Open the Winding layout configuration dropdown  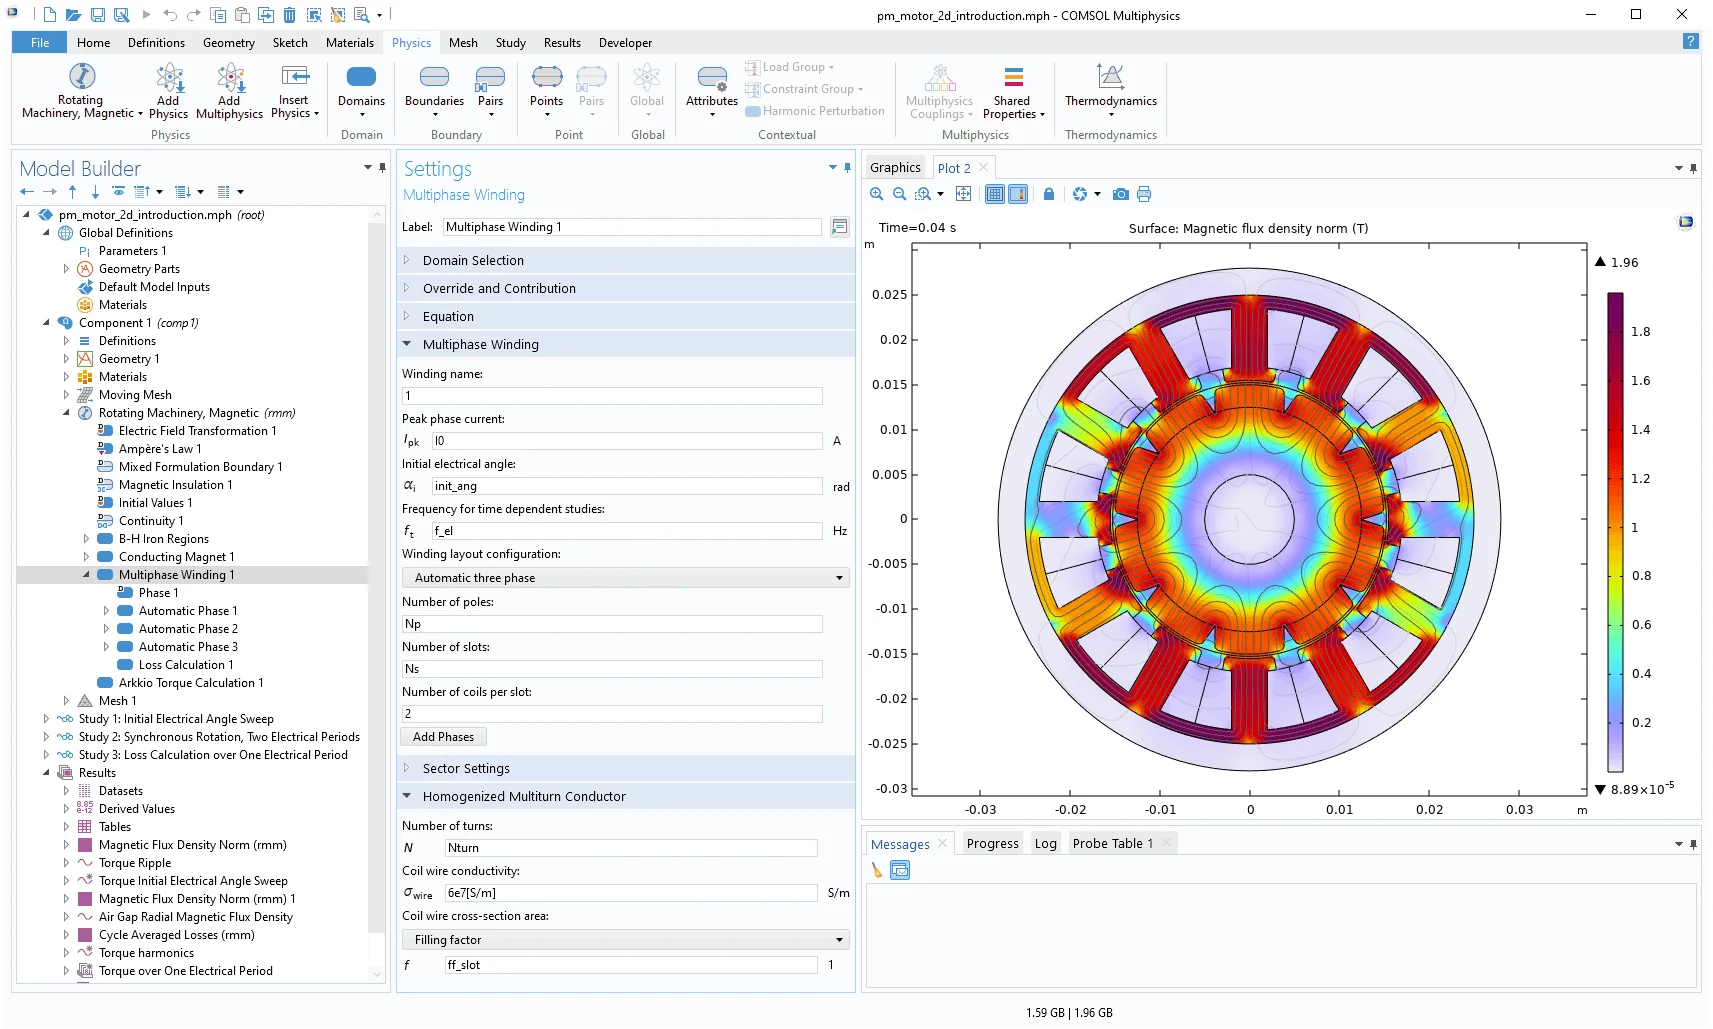pyautogui.click(x=625, y=578)
